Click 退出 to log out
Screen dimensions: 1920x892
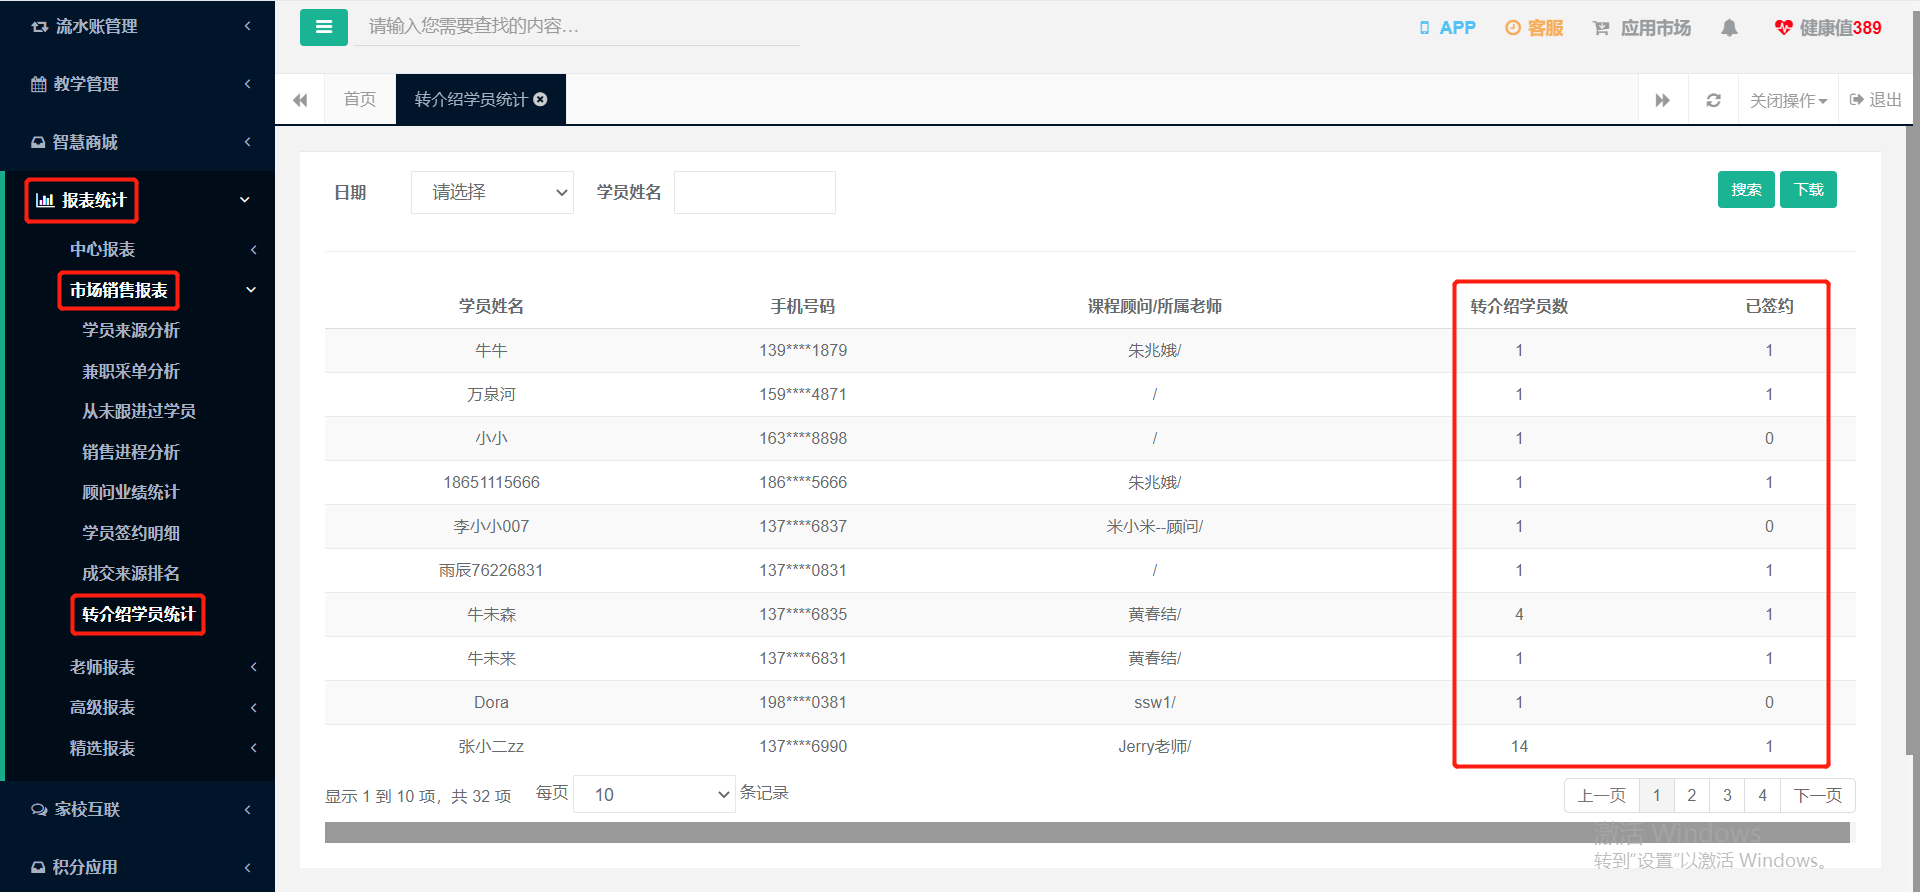point(1876,100)
